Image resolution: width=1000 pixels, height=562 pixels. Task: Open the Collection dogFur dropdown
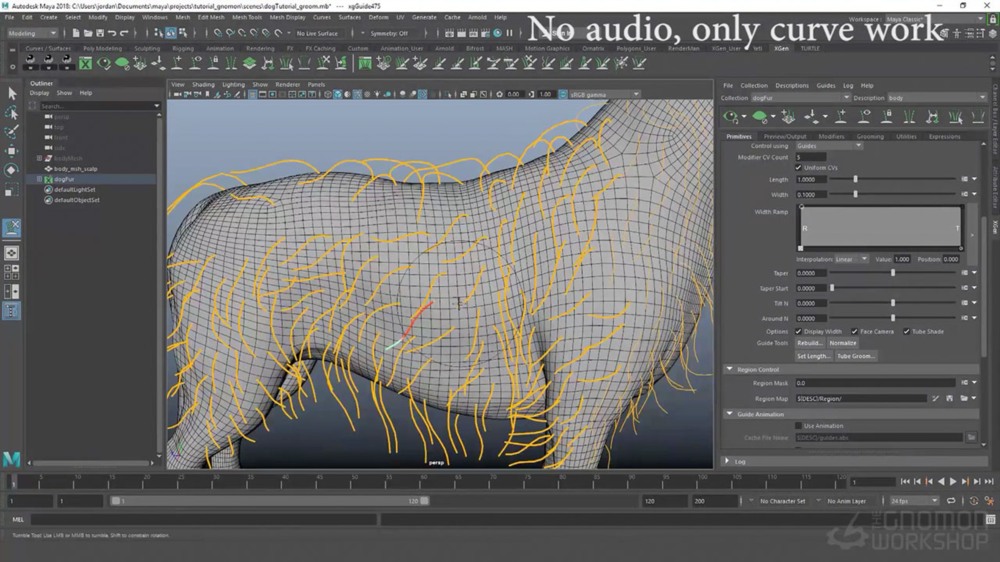coord(800,98)
